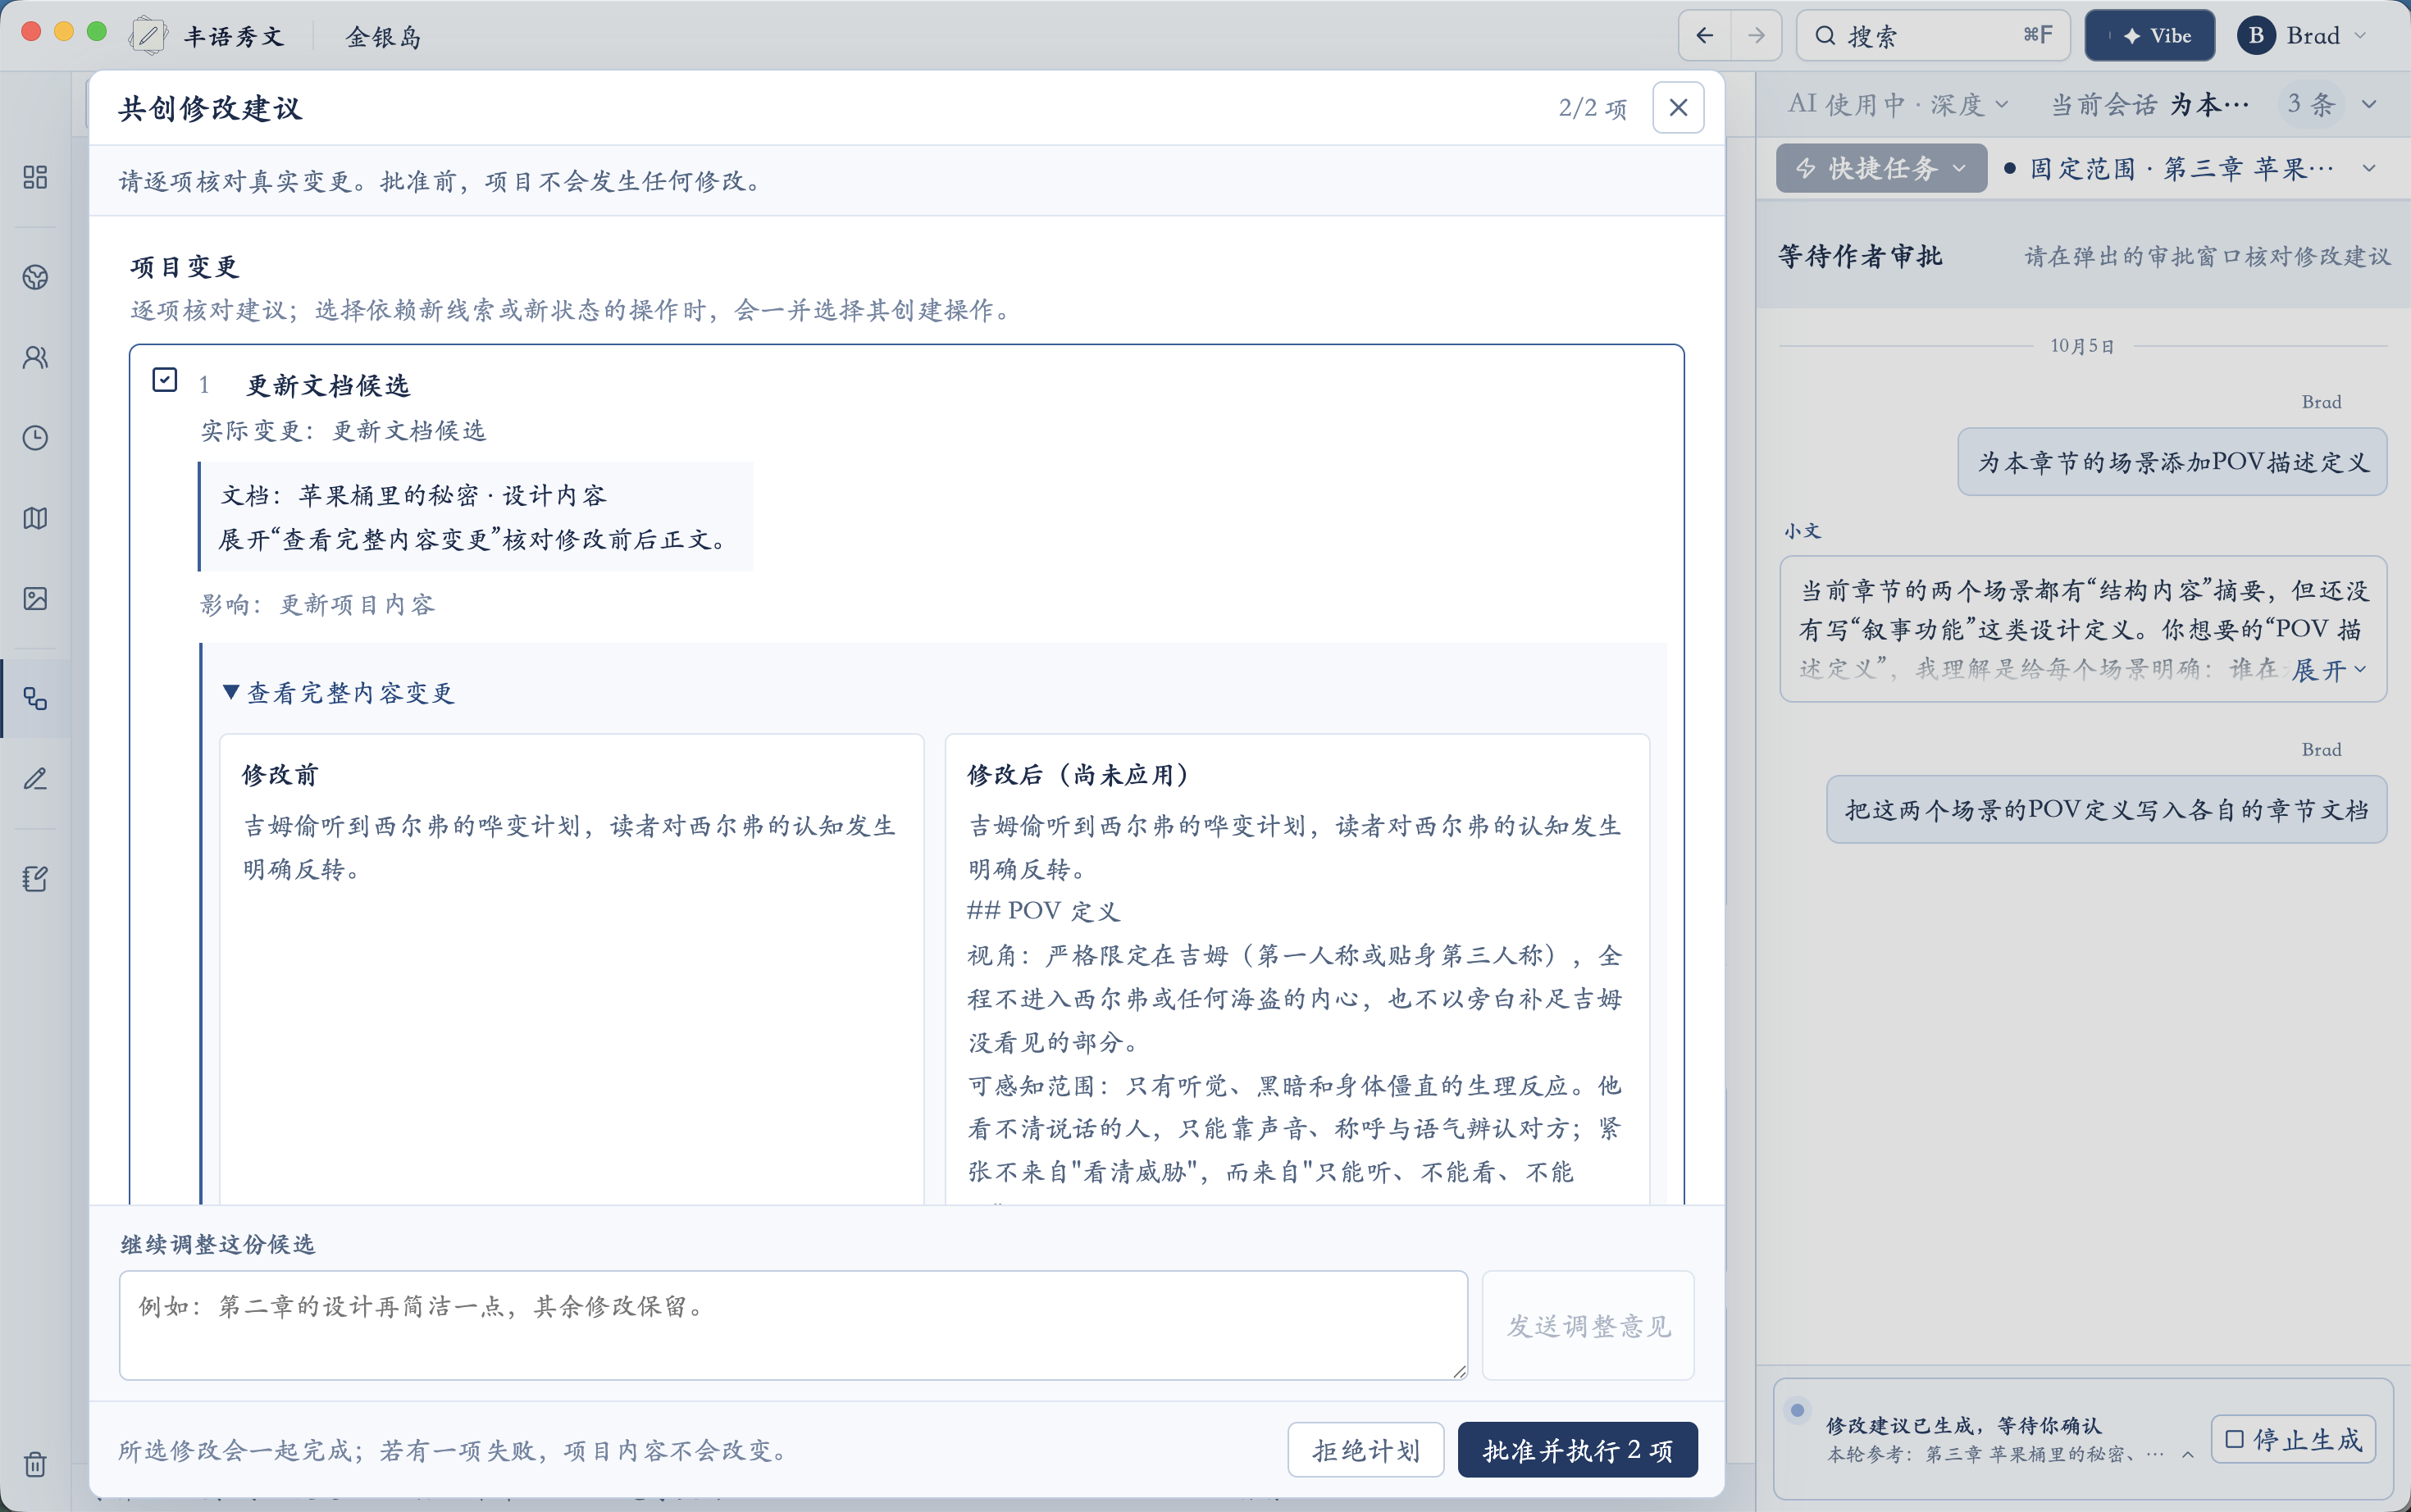Open the map icon in sidebar

pyautogui.click(x=35, y=518)
